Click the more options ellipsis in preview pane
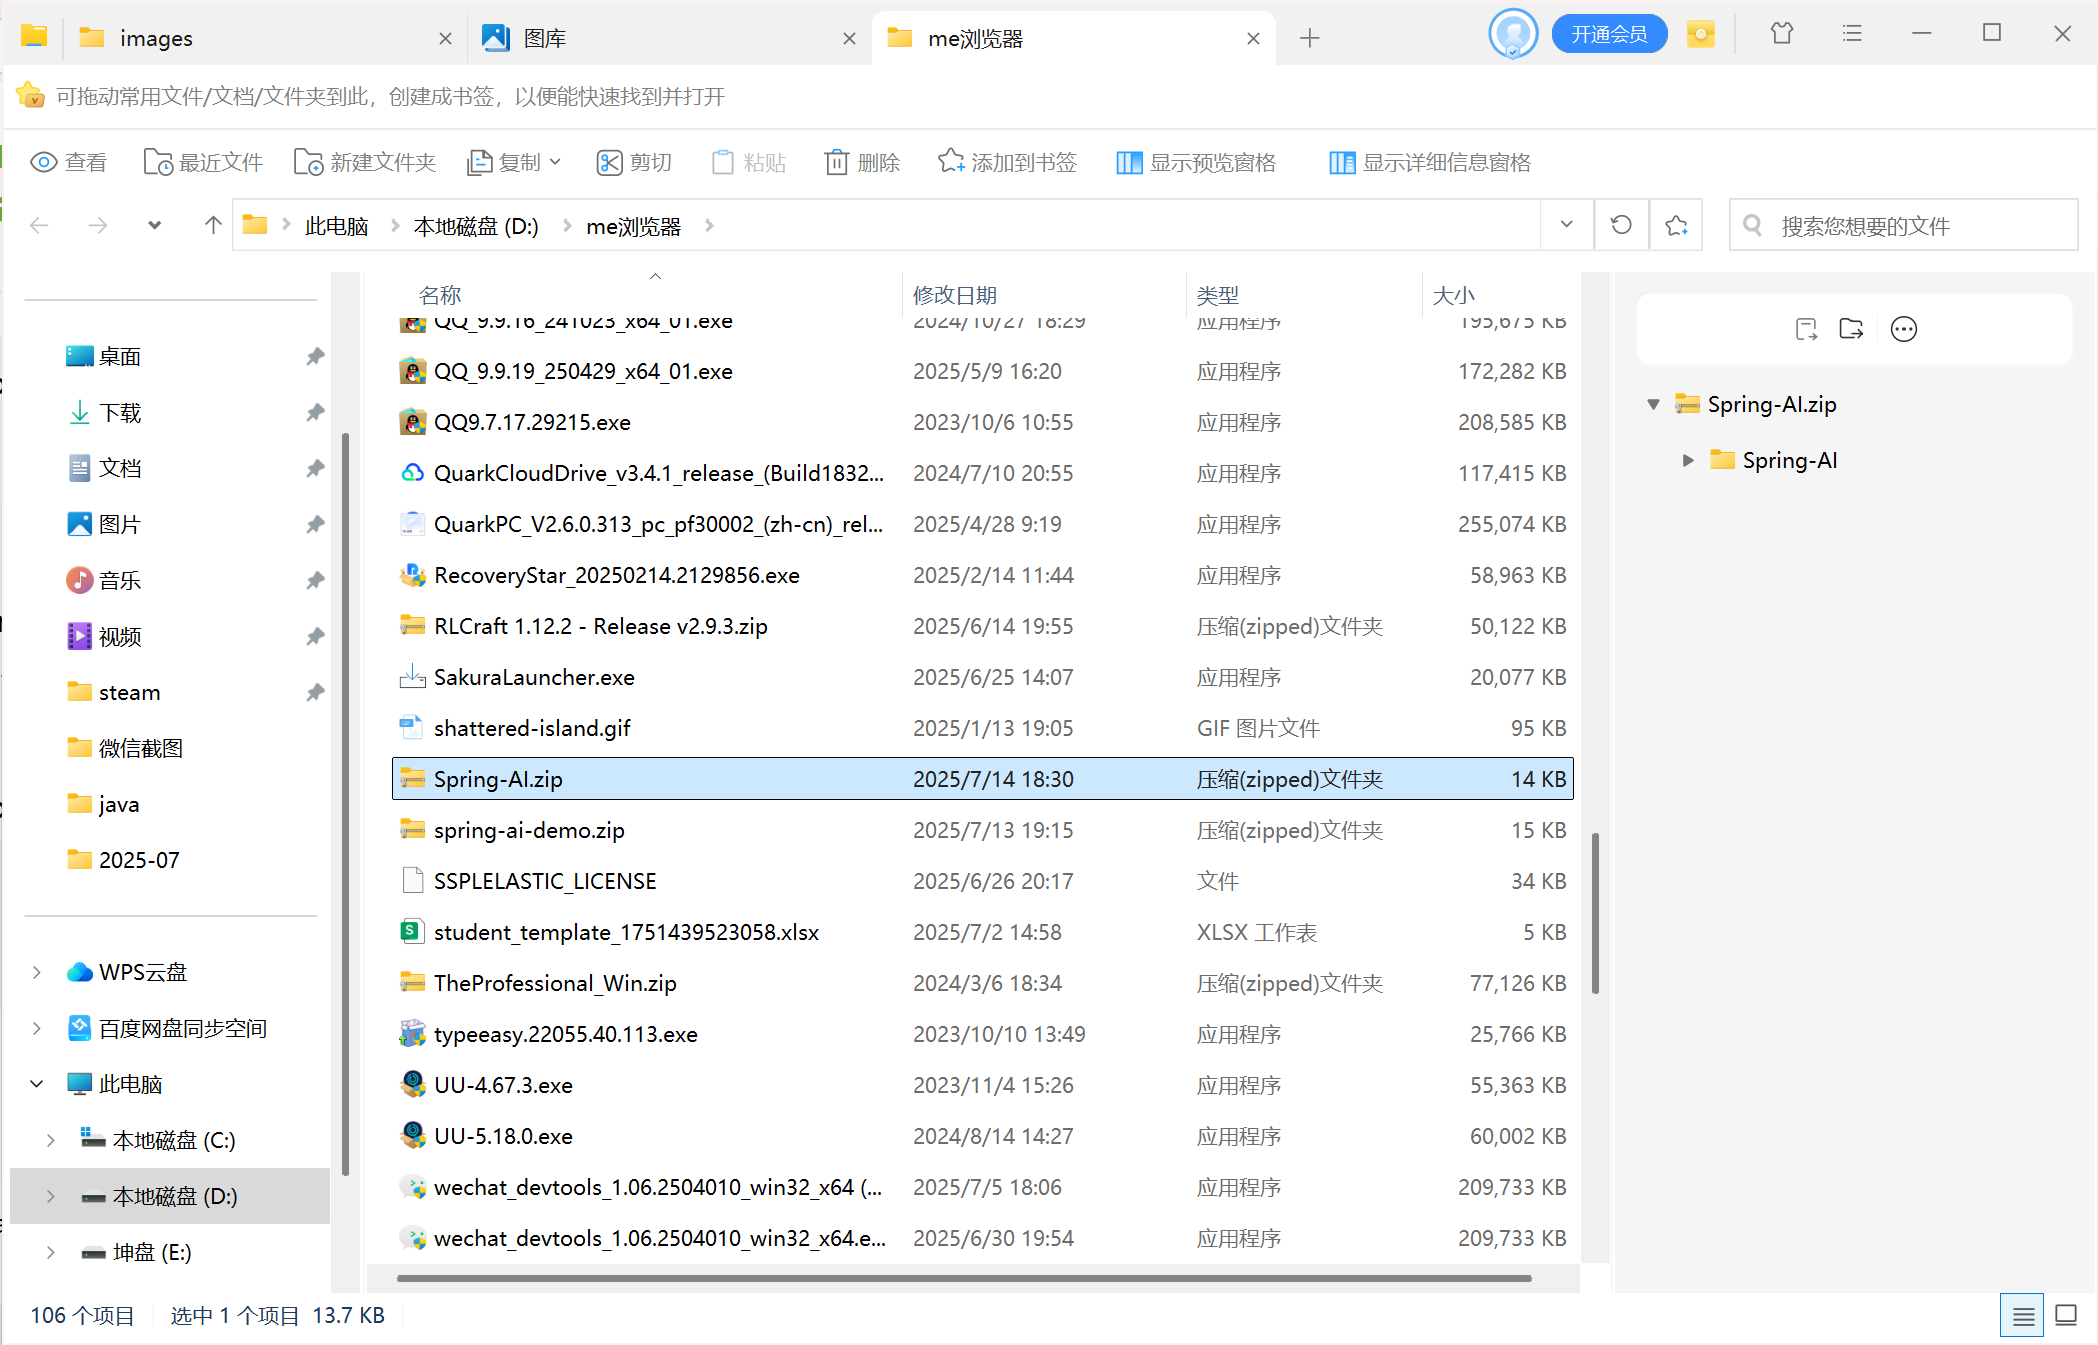The image size is (2098, 1345). click(x=1904, y=329)
